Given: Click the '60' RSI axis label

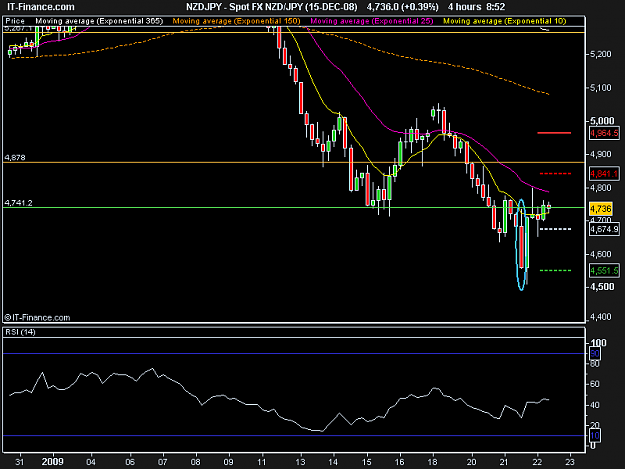Looking at the screenshot, I should click(x=595, y=384).
